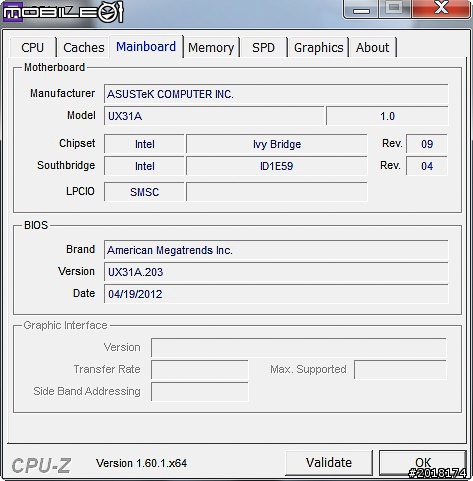Screen dimensions: 473x481
Task: Close the CPU-Z window
Action: point(441,9)
